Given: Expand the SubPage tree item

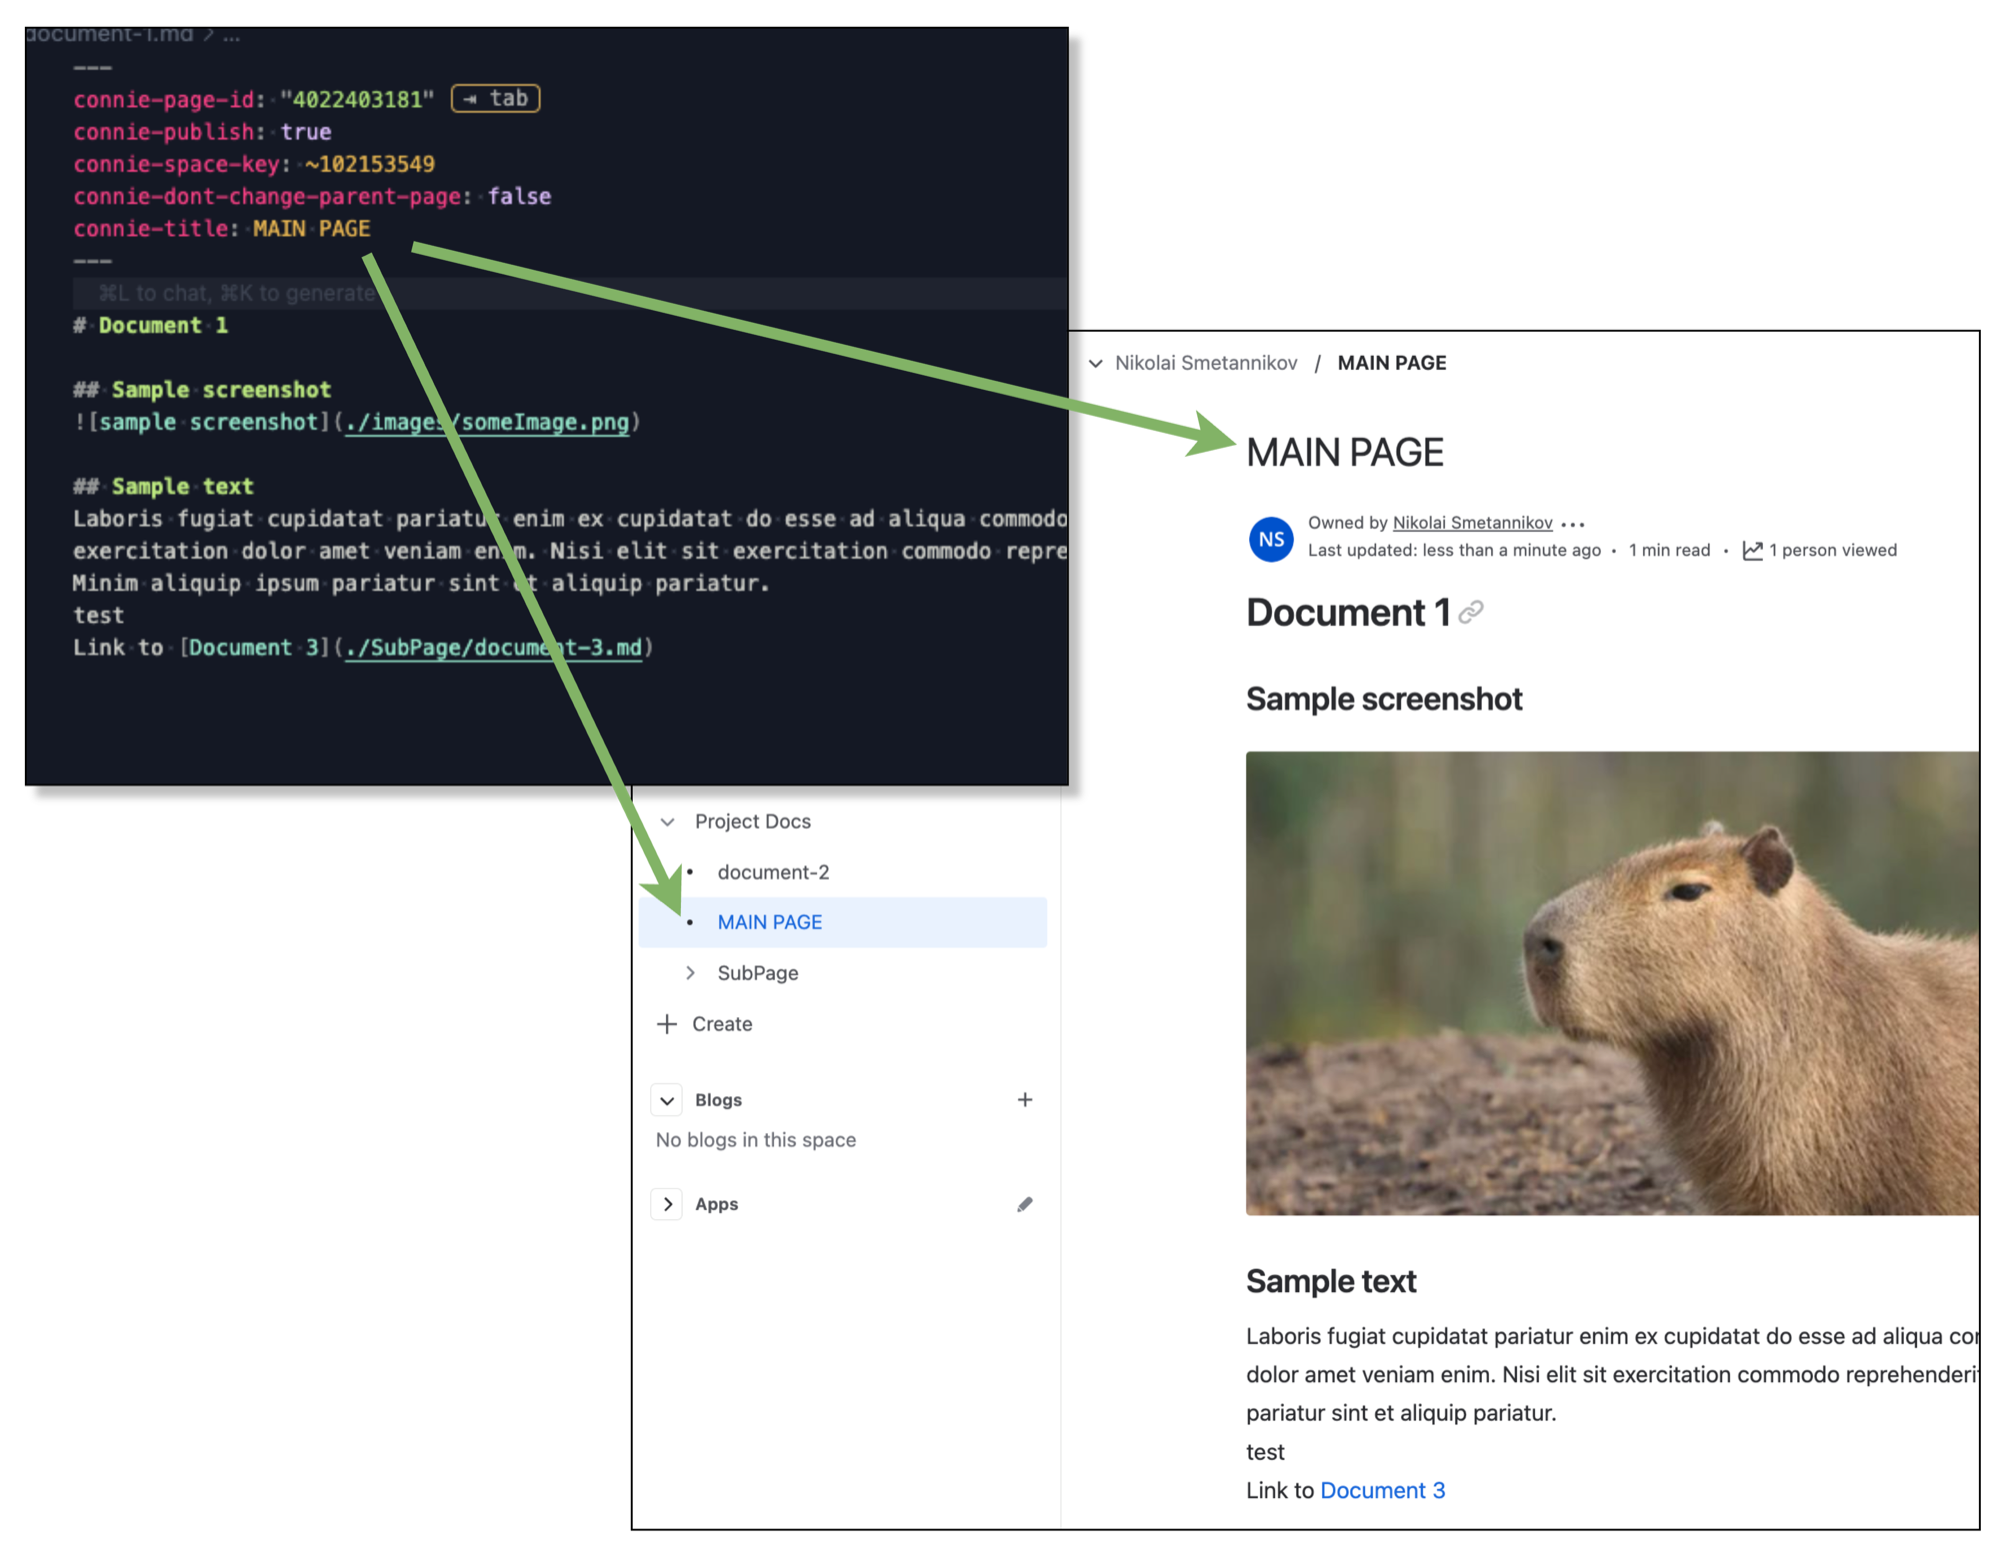Looking at the screenshot, I should click(x=690, y=973).
